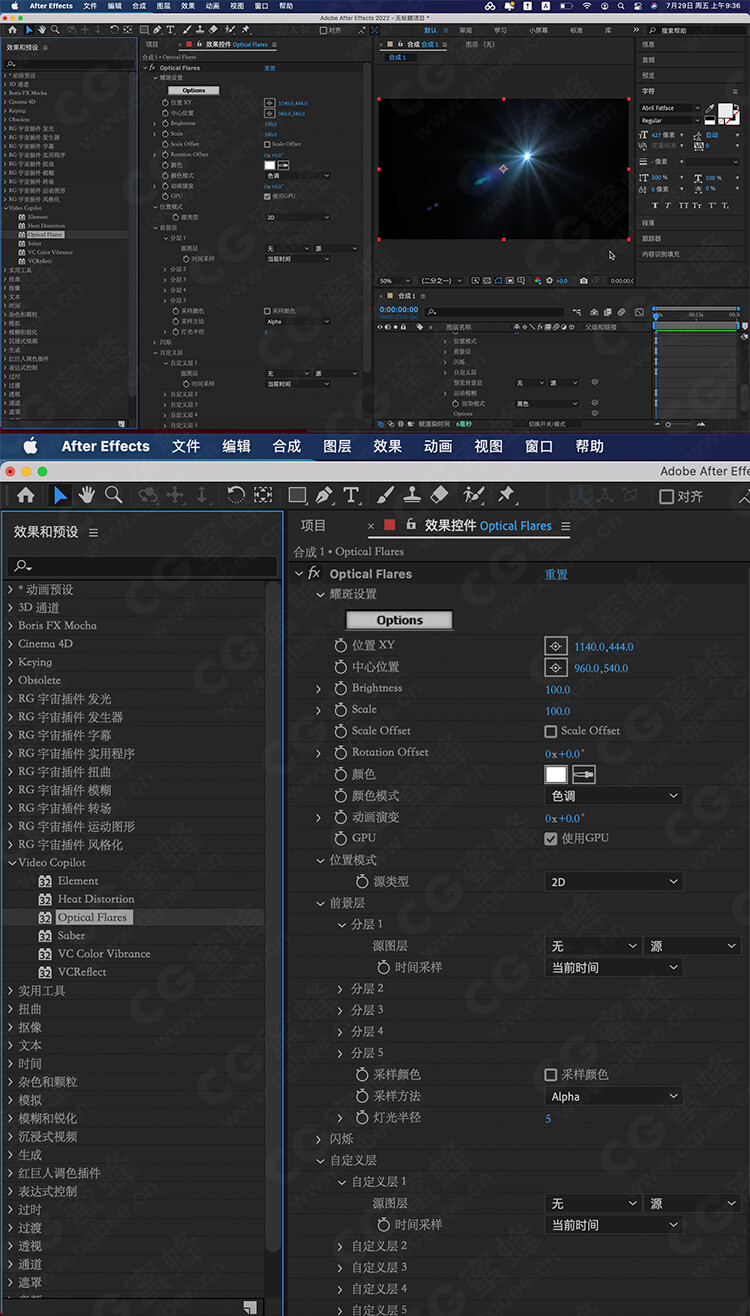Select the Brush tool in the enlarged toolbar
750x1316 pixels.
(x=386, y=495)
